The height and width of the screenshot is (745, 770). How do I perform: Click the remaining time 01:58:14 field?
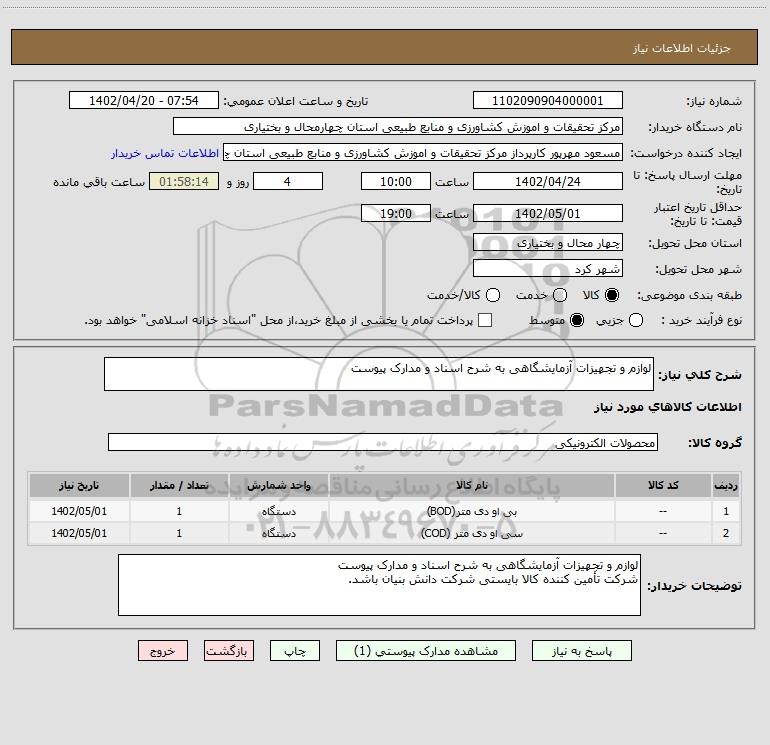pyautogui.click(x=184, y=181)
